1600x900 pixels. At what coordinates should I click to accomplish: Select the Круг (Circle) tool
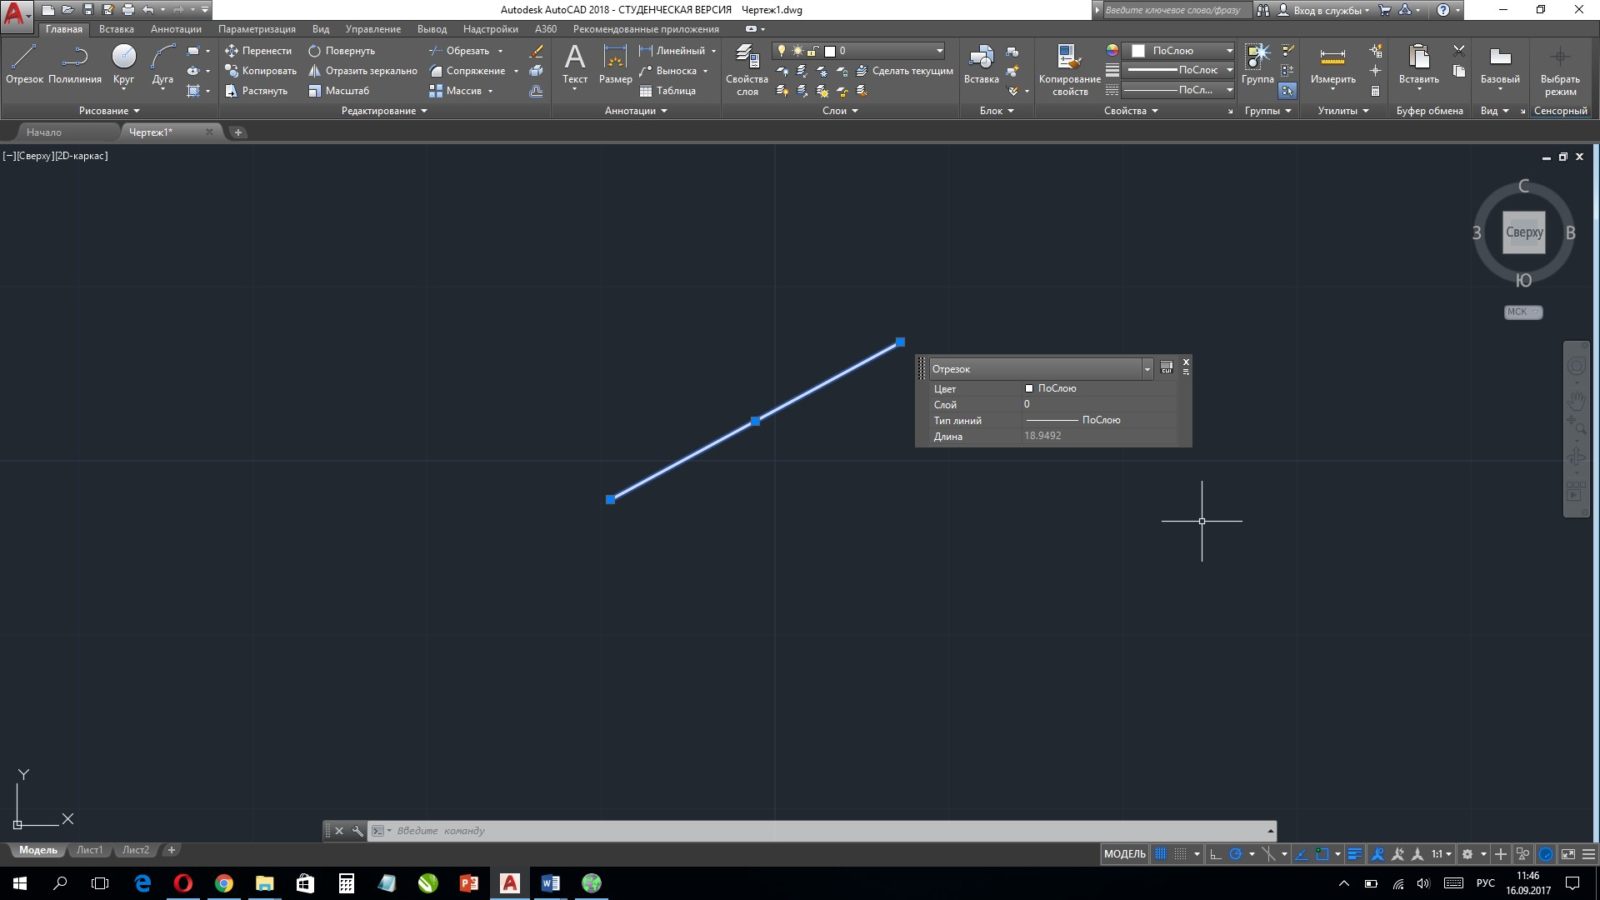(x=123, y=64)
